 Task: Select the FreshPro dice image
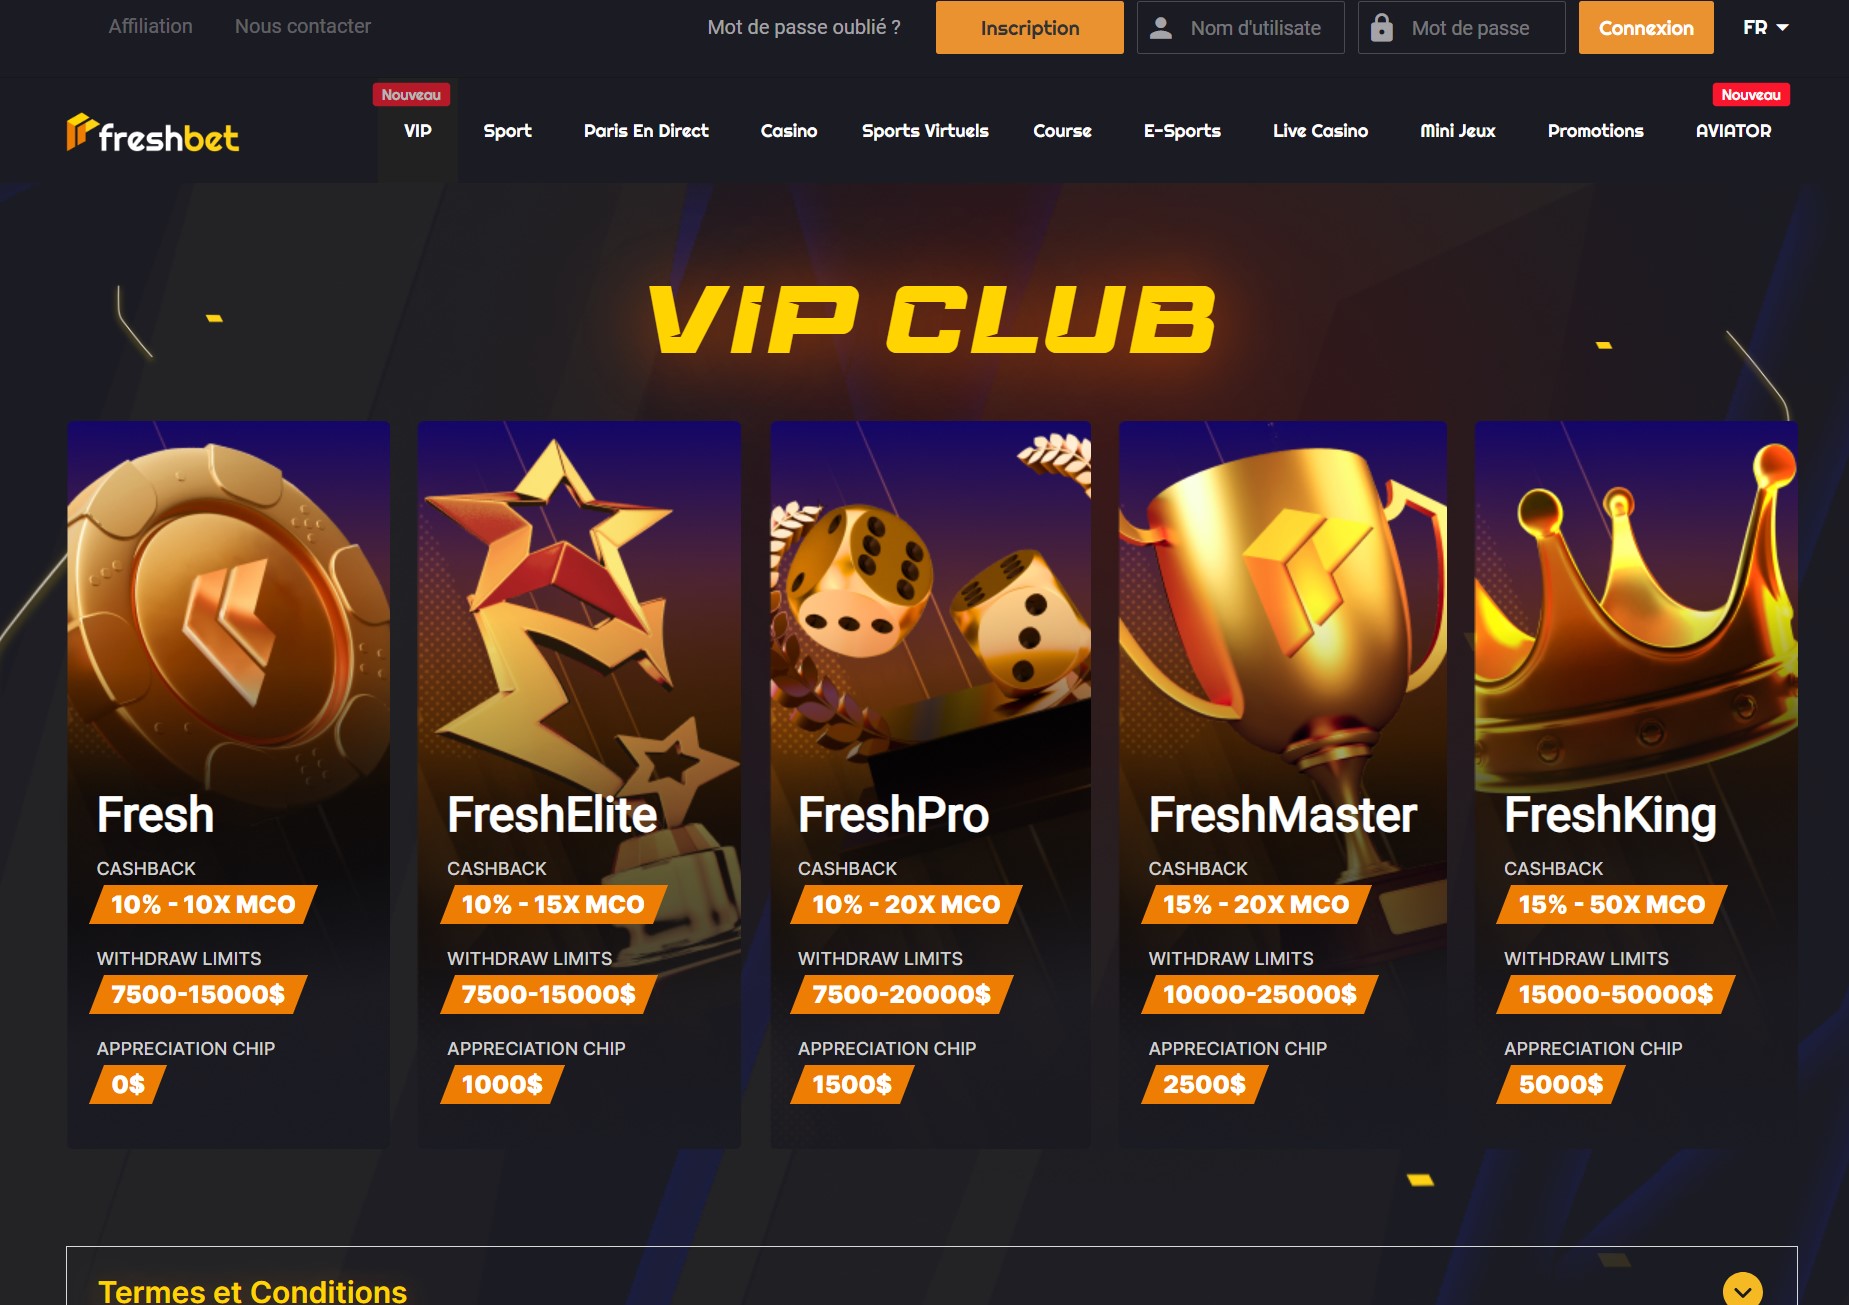click(x=930, y=610)
